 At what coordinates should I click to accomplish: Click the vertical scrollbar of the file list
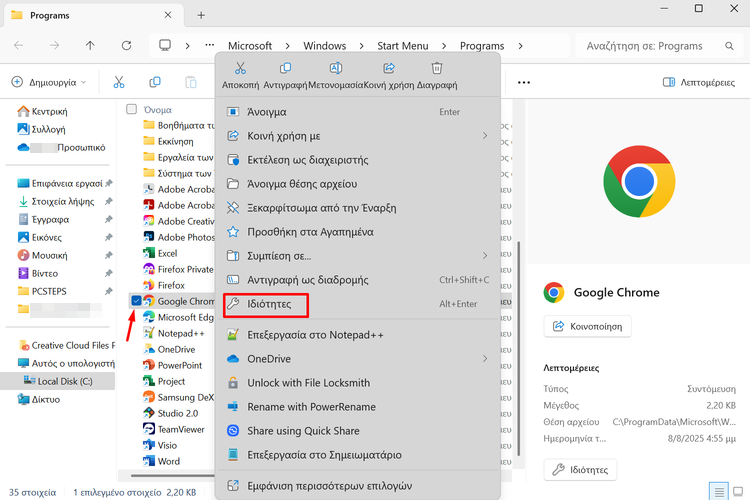point(518,348)
